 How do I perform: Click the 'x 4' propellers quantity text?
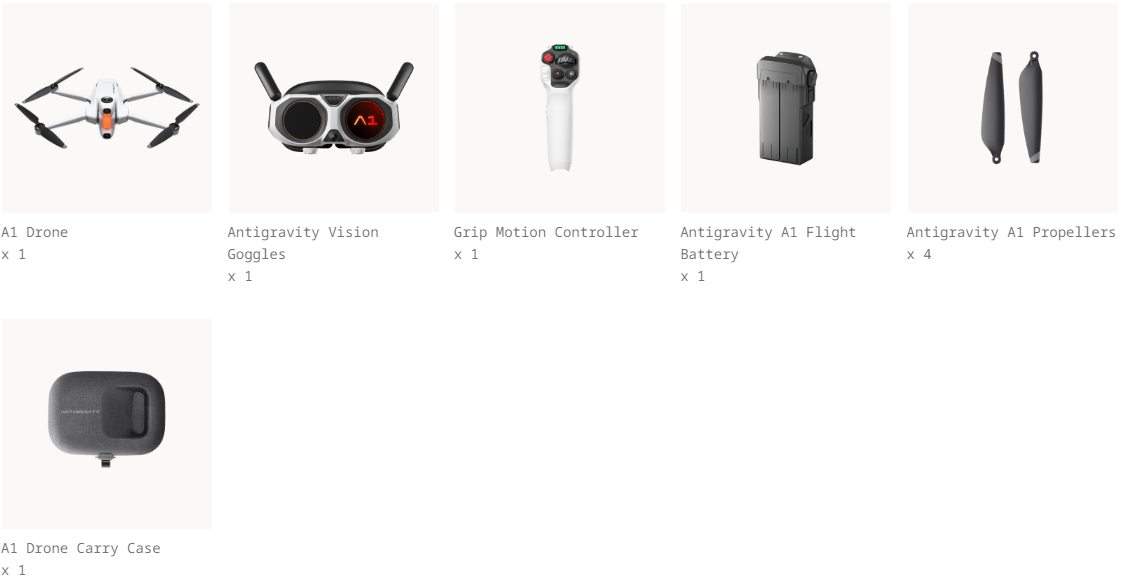tap(919, 255)
